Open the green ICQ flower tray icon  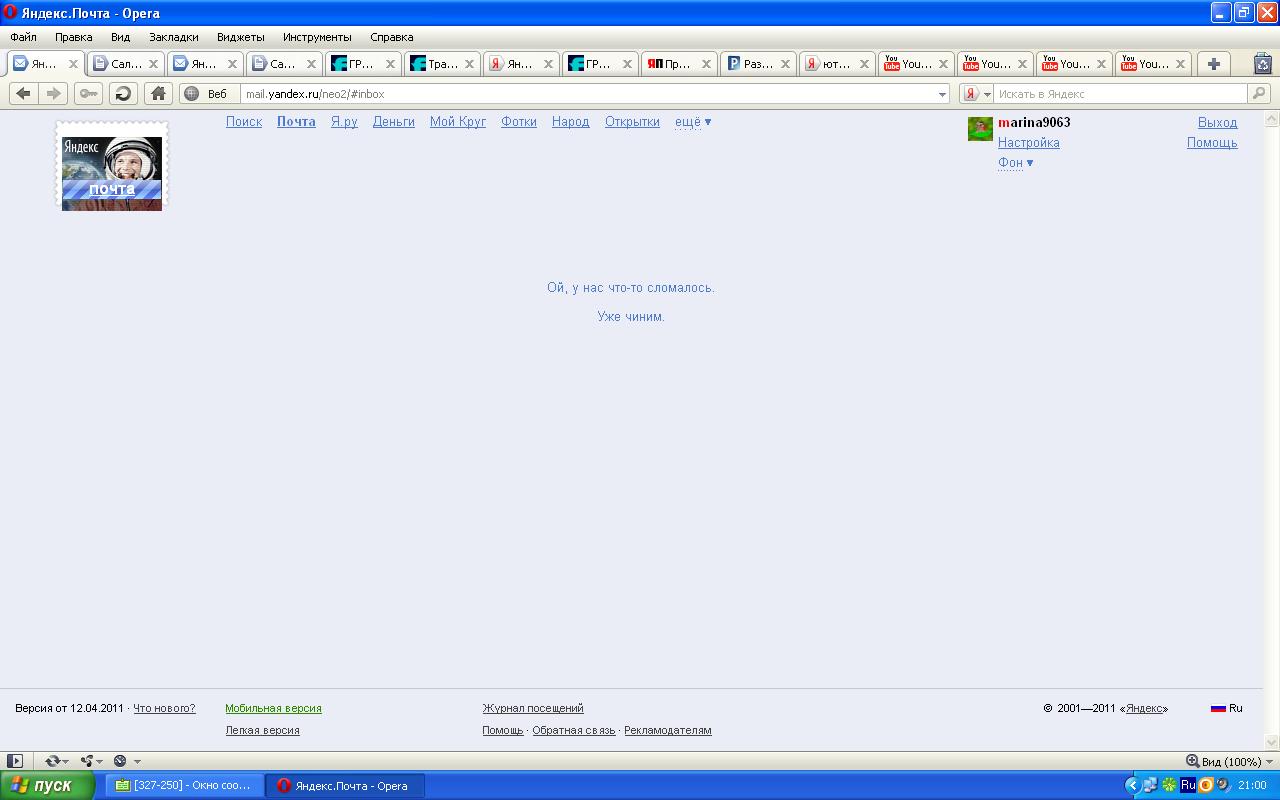[1169, 785]
